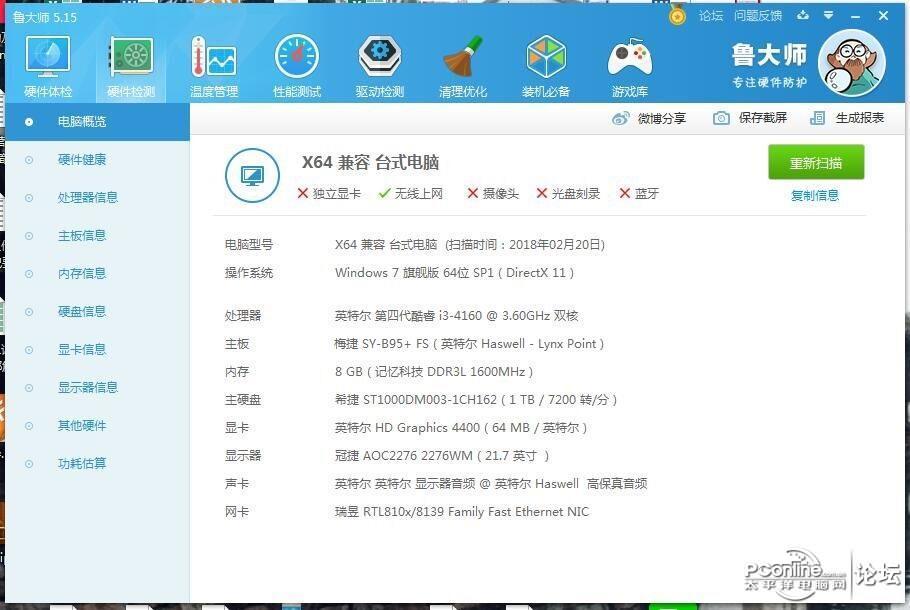Screen dimensions: 910x610
Task: Open 温度管理 temperature management
Action: pyautogui.click(x=214, y=67)
